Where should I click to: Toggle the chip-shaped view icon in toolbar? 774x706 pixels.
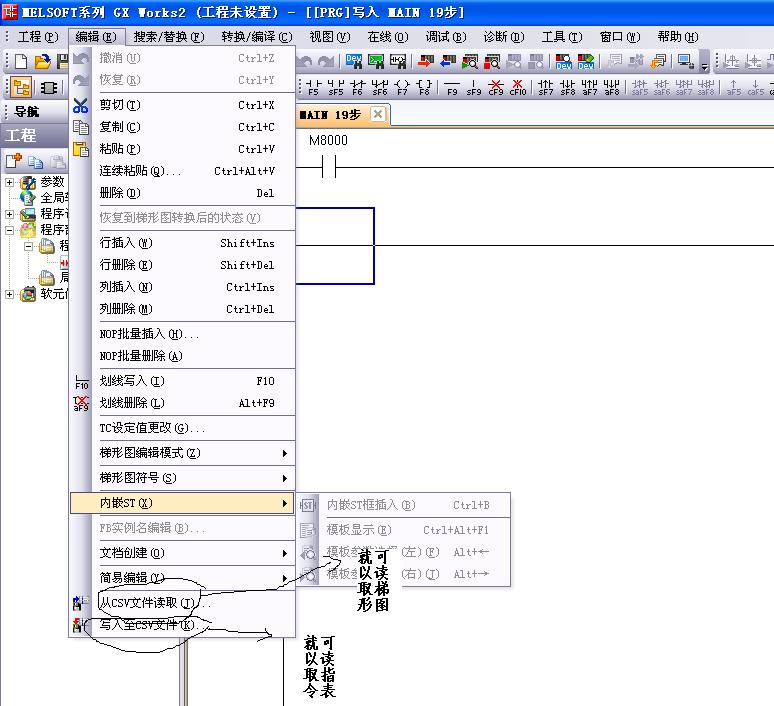coord(47,87)
